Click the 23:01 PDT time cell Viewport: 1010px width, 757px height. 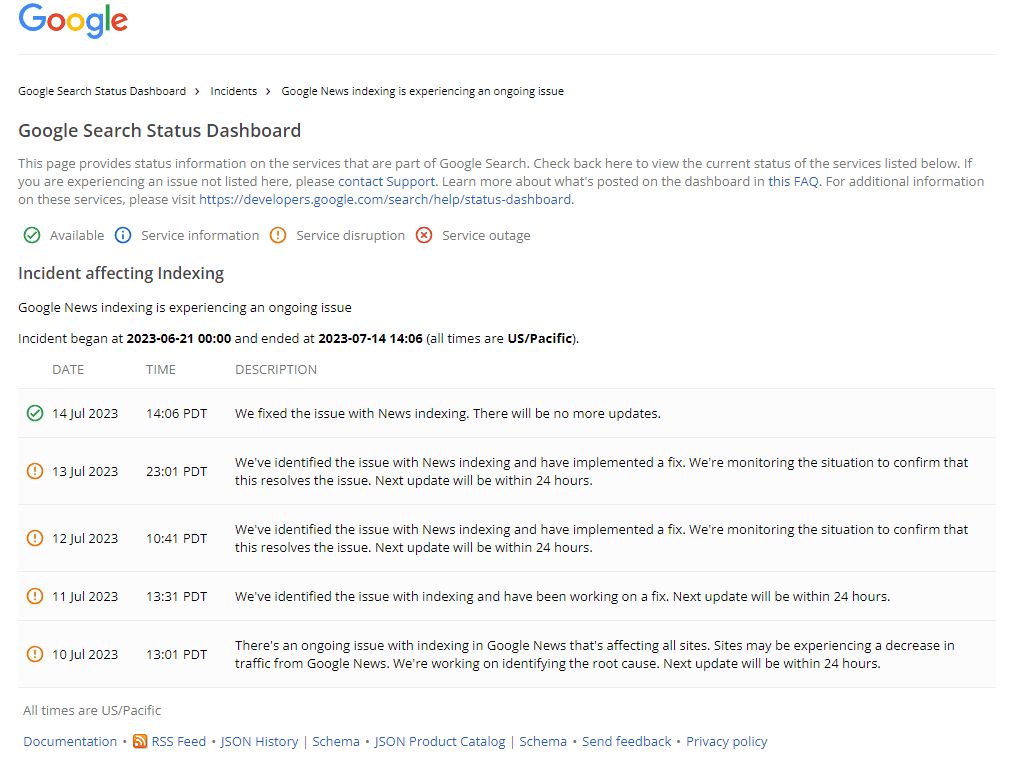(176, 472)
